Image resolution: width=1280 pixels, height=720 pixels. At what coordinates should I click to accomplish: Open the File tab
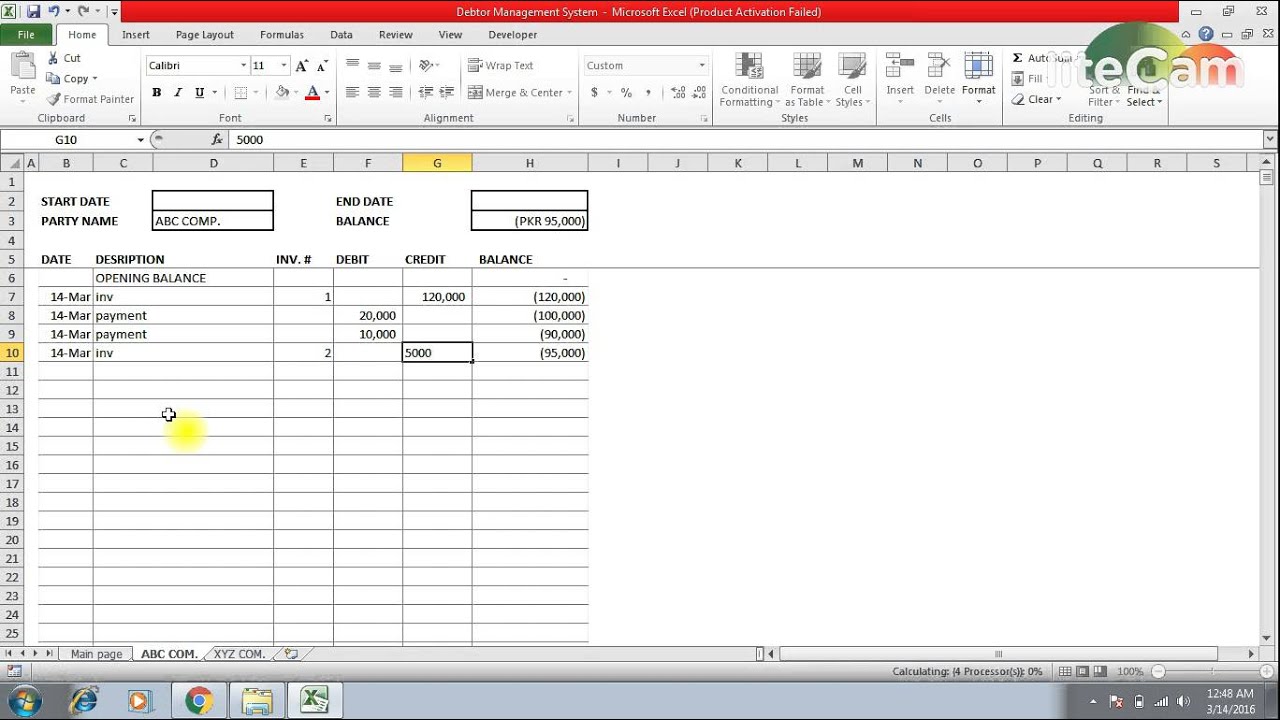pos(26,34)
